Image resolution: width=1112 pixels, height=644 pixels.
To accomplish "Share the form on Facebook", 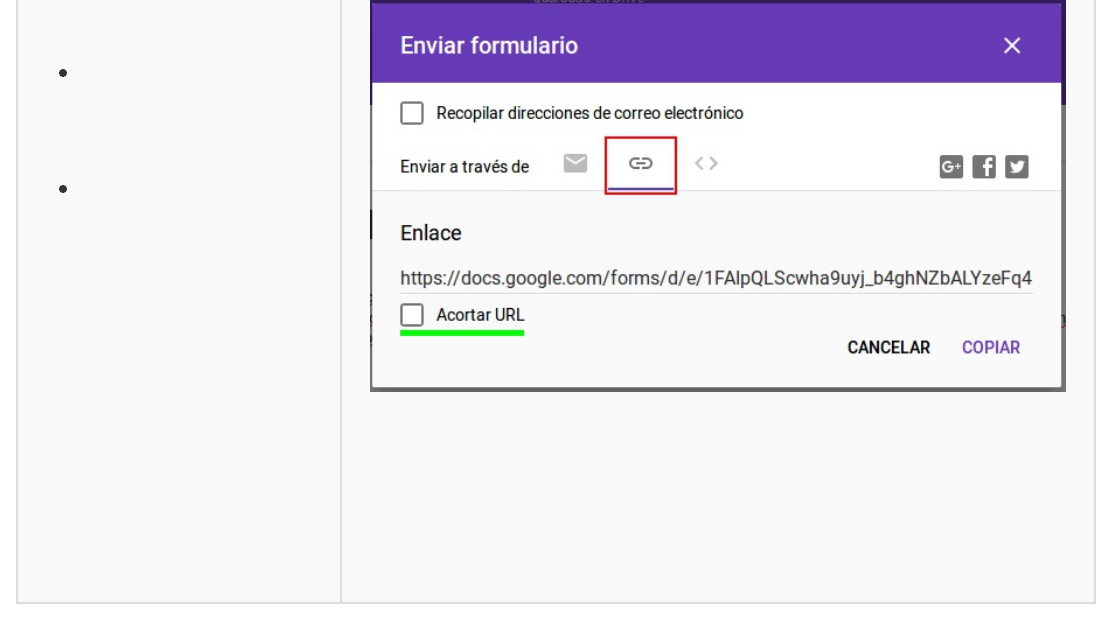I will click(984, 168).
